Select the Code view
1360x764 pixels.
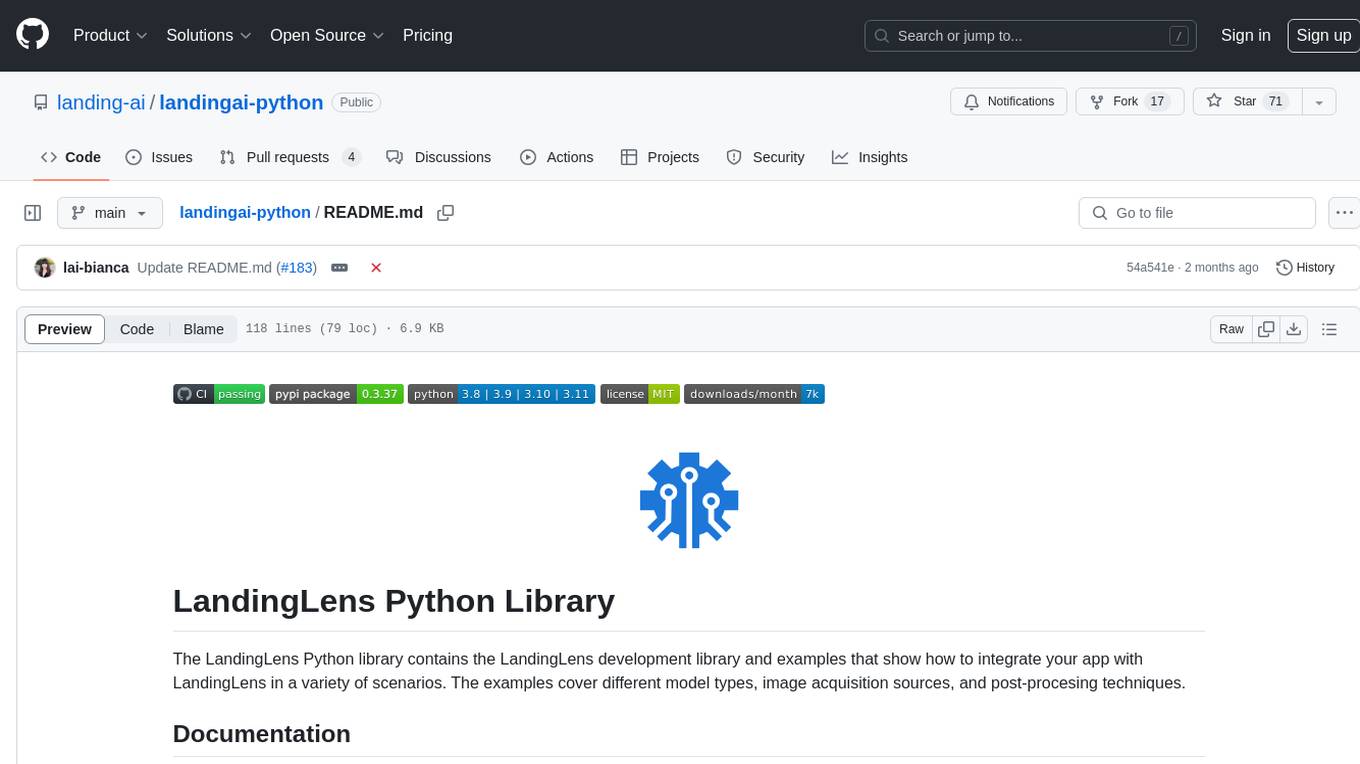pyautogui.click(x=137, y=329)
